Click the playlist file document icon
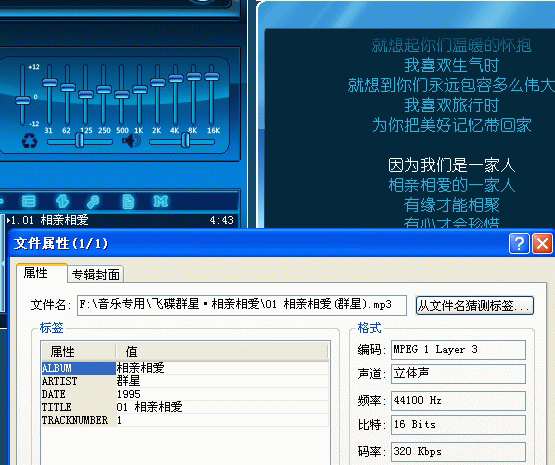555x465 pixels. (x=128, y=201)
